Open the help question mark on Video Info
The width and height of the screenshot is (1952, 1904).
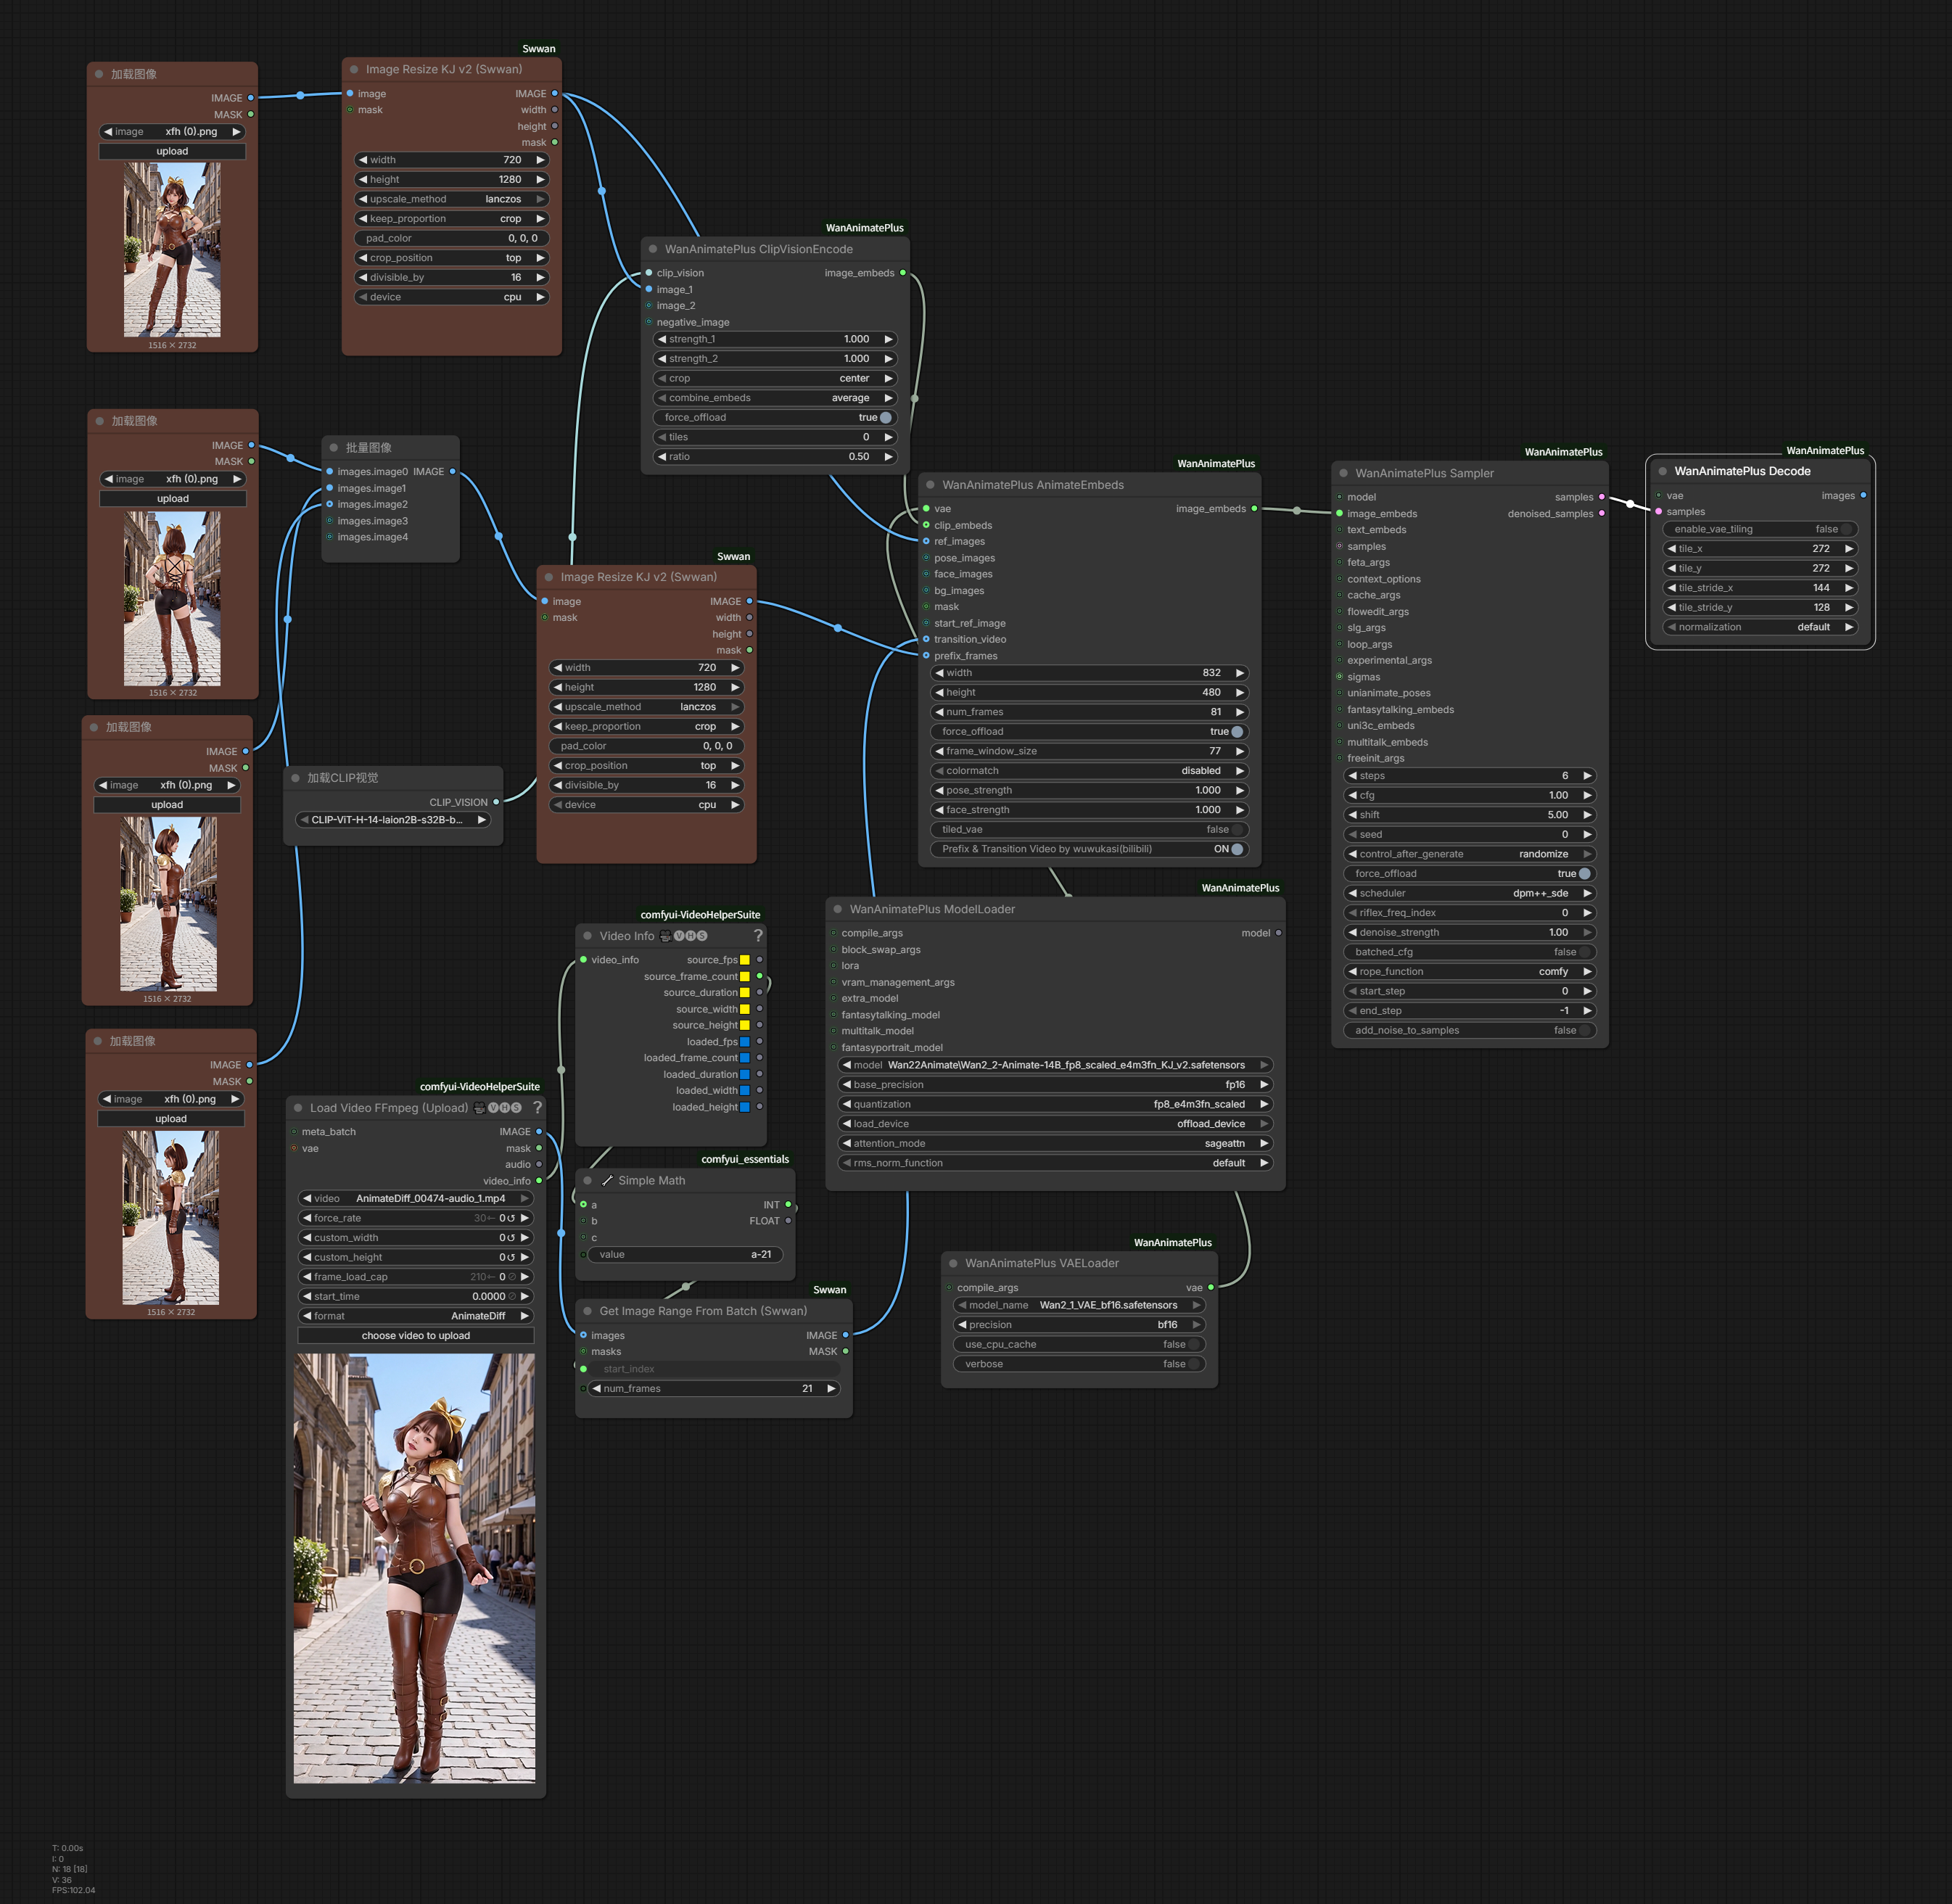(758, 936)
